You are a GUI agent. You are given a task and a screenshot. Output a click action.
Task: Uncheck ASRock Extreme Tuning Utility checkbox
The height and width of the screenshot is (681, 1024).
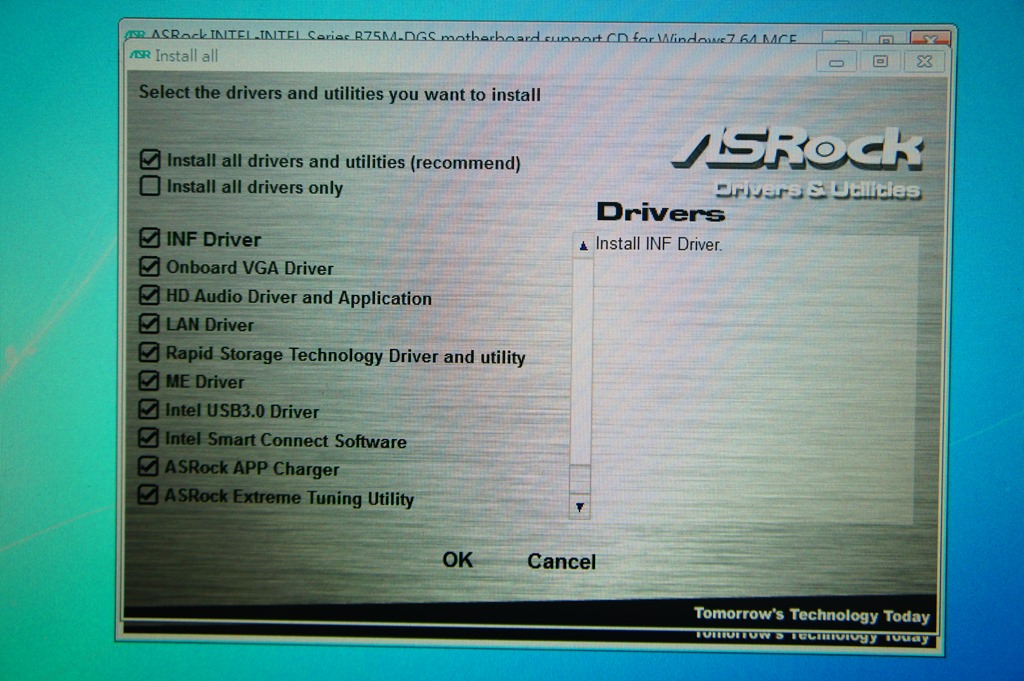148,494
